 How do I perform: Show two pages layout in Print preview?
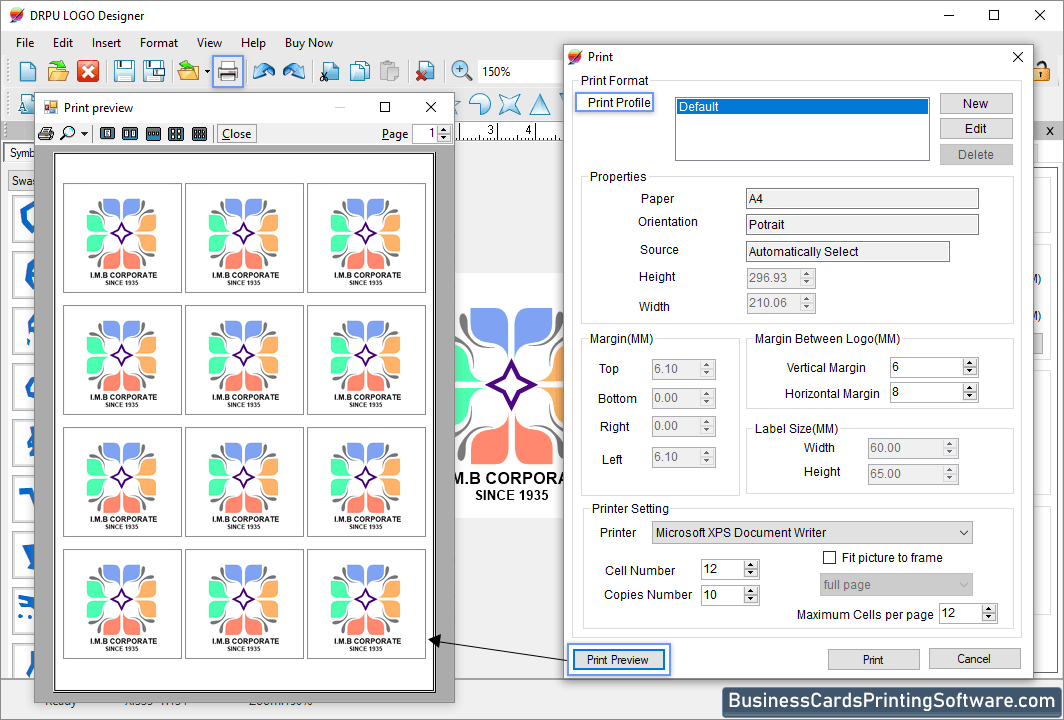coord(130,134)
